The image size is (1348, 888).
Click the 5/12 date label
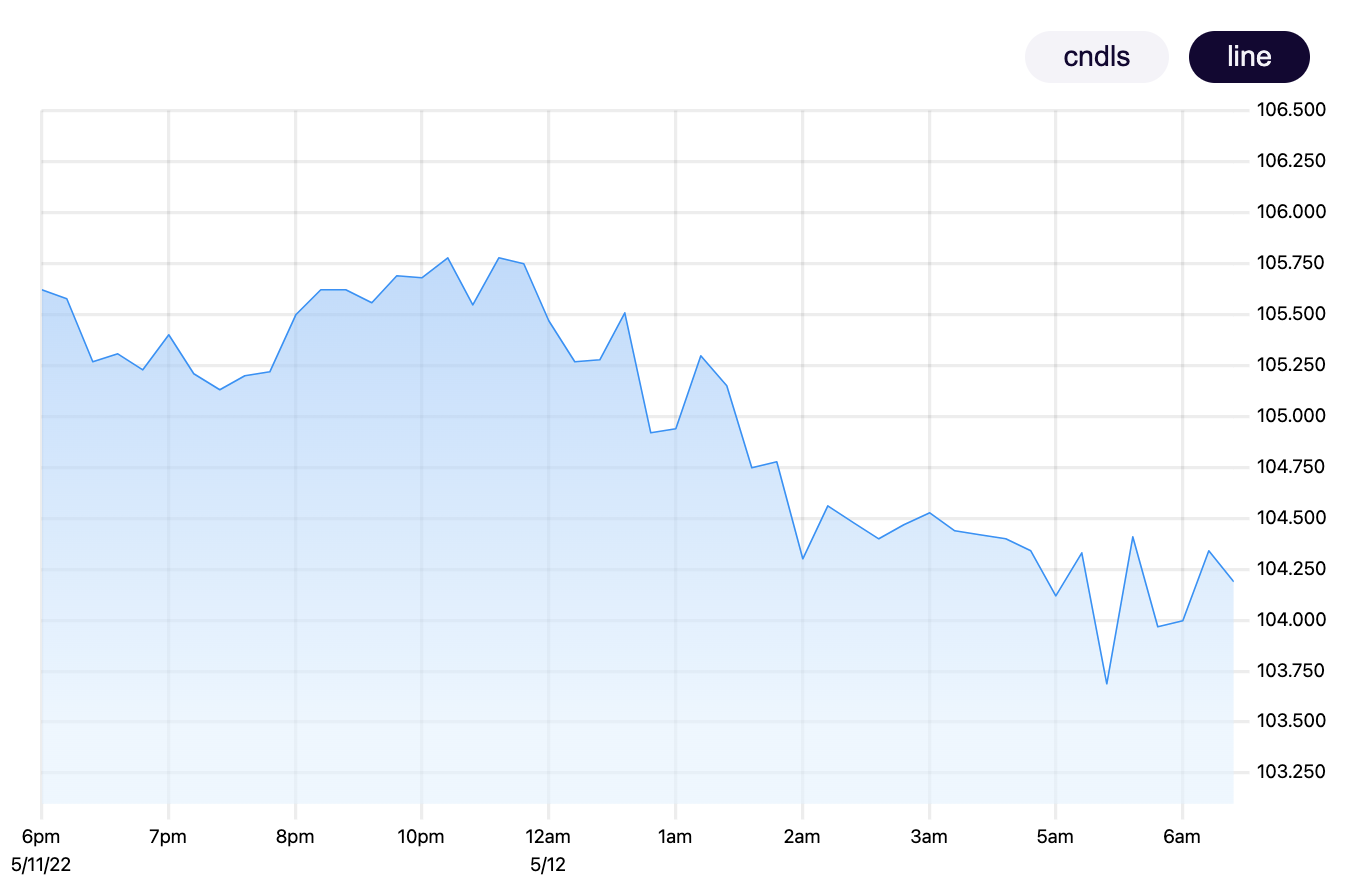coord(549,866)
